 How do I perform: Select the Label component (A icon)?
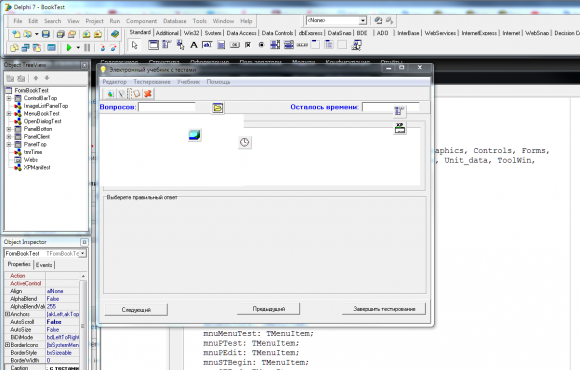click(193, 45)
